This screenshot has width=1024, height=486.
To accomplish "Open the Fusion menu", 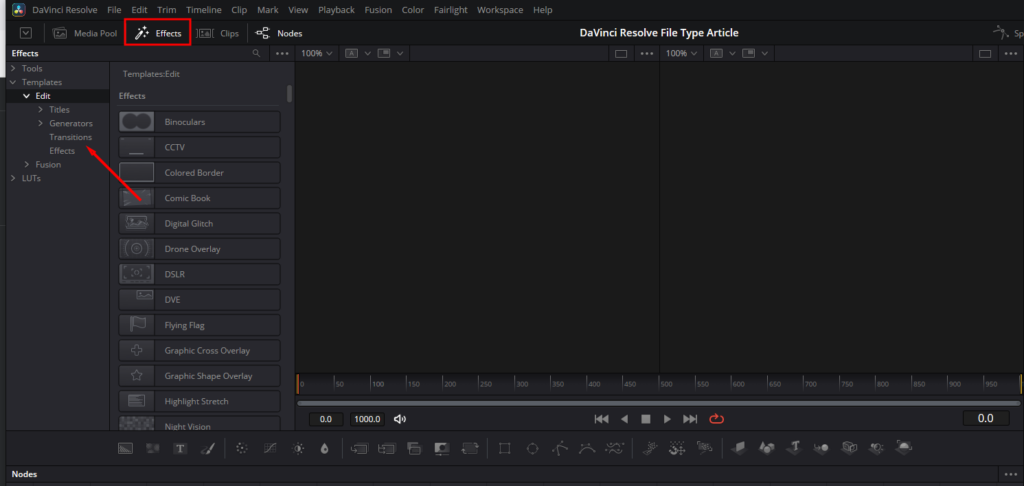I will coord(378,10).
